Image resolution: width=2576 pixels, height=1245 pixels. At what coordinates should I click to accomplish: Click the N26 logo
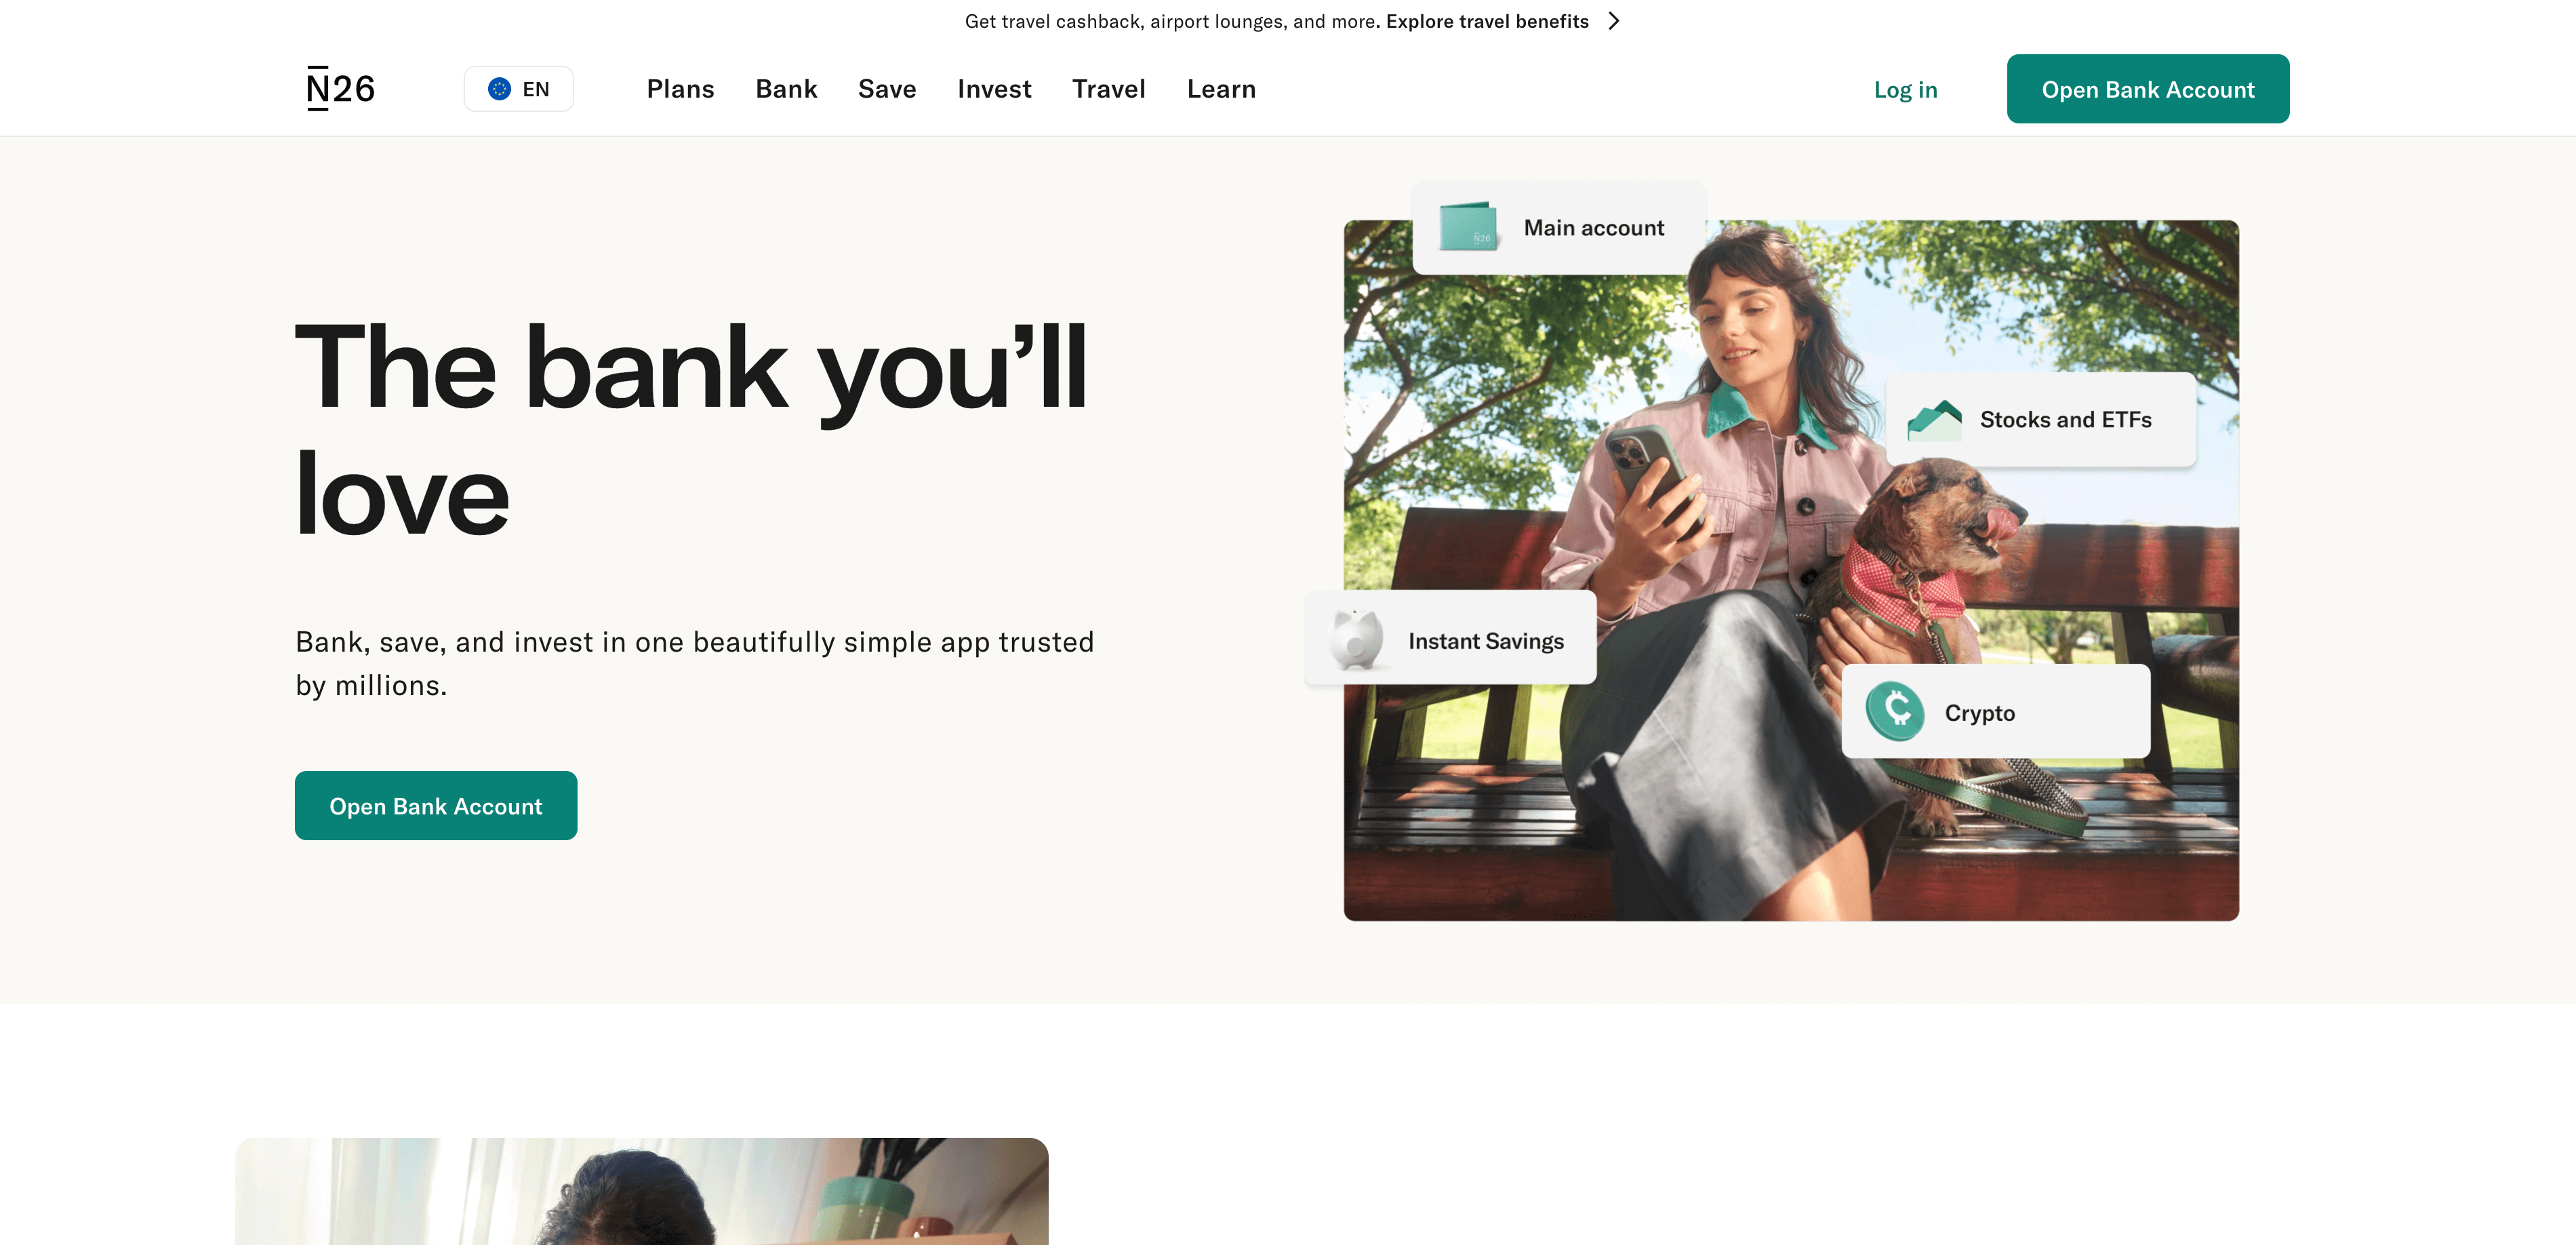pyautogui.click(x=340, y=89)
